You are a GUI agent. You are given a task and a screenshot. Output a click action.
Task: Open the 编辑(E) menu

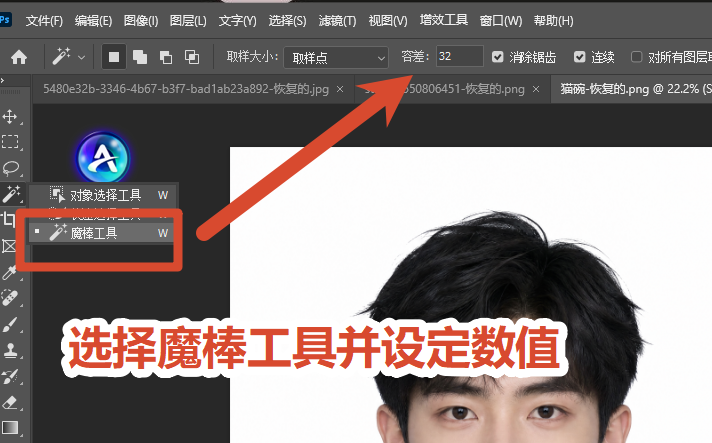click(x=93, y=20)
